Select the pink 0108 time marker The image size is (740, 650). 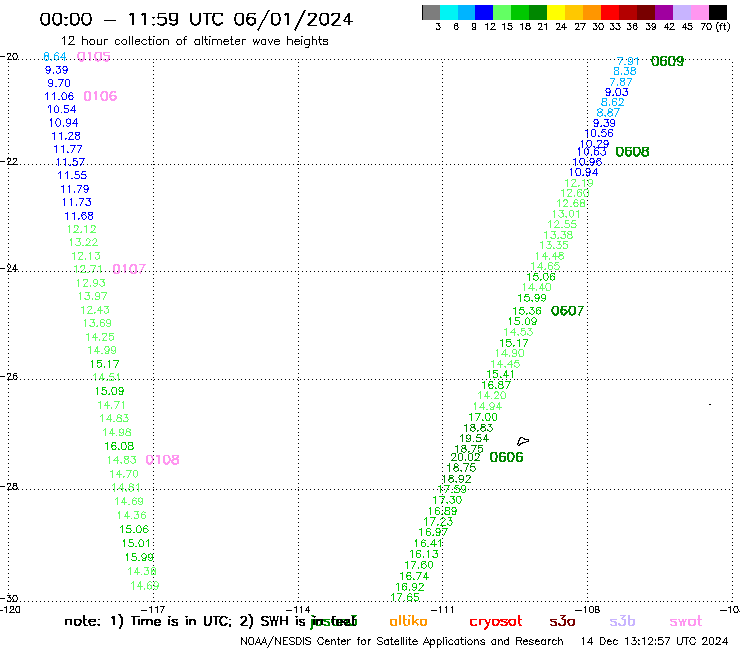[x=162, y=460]
